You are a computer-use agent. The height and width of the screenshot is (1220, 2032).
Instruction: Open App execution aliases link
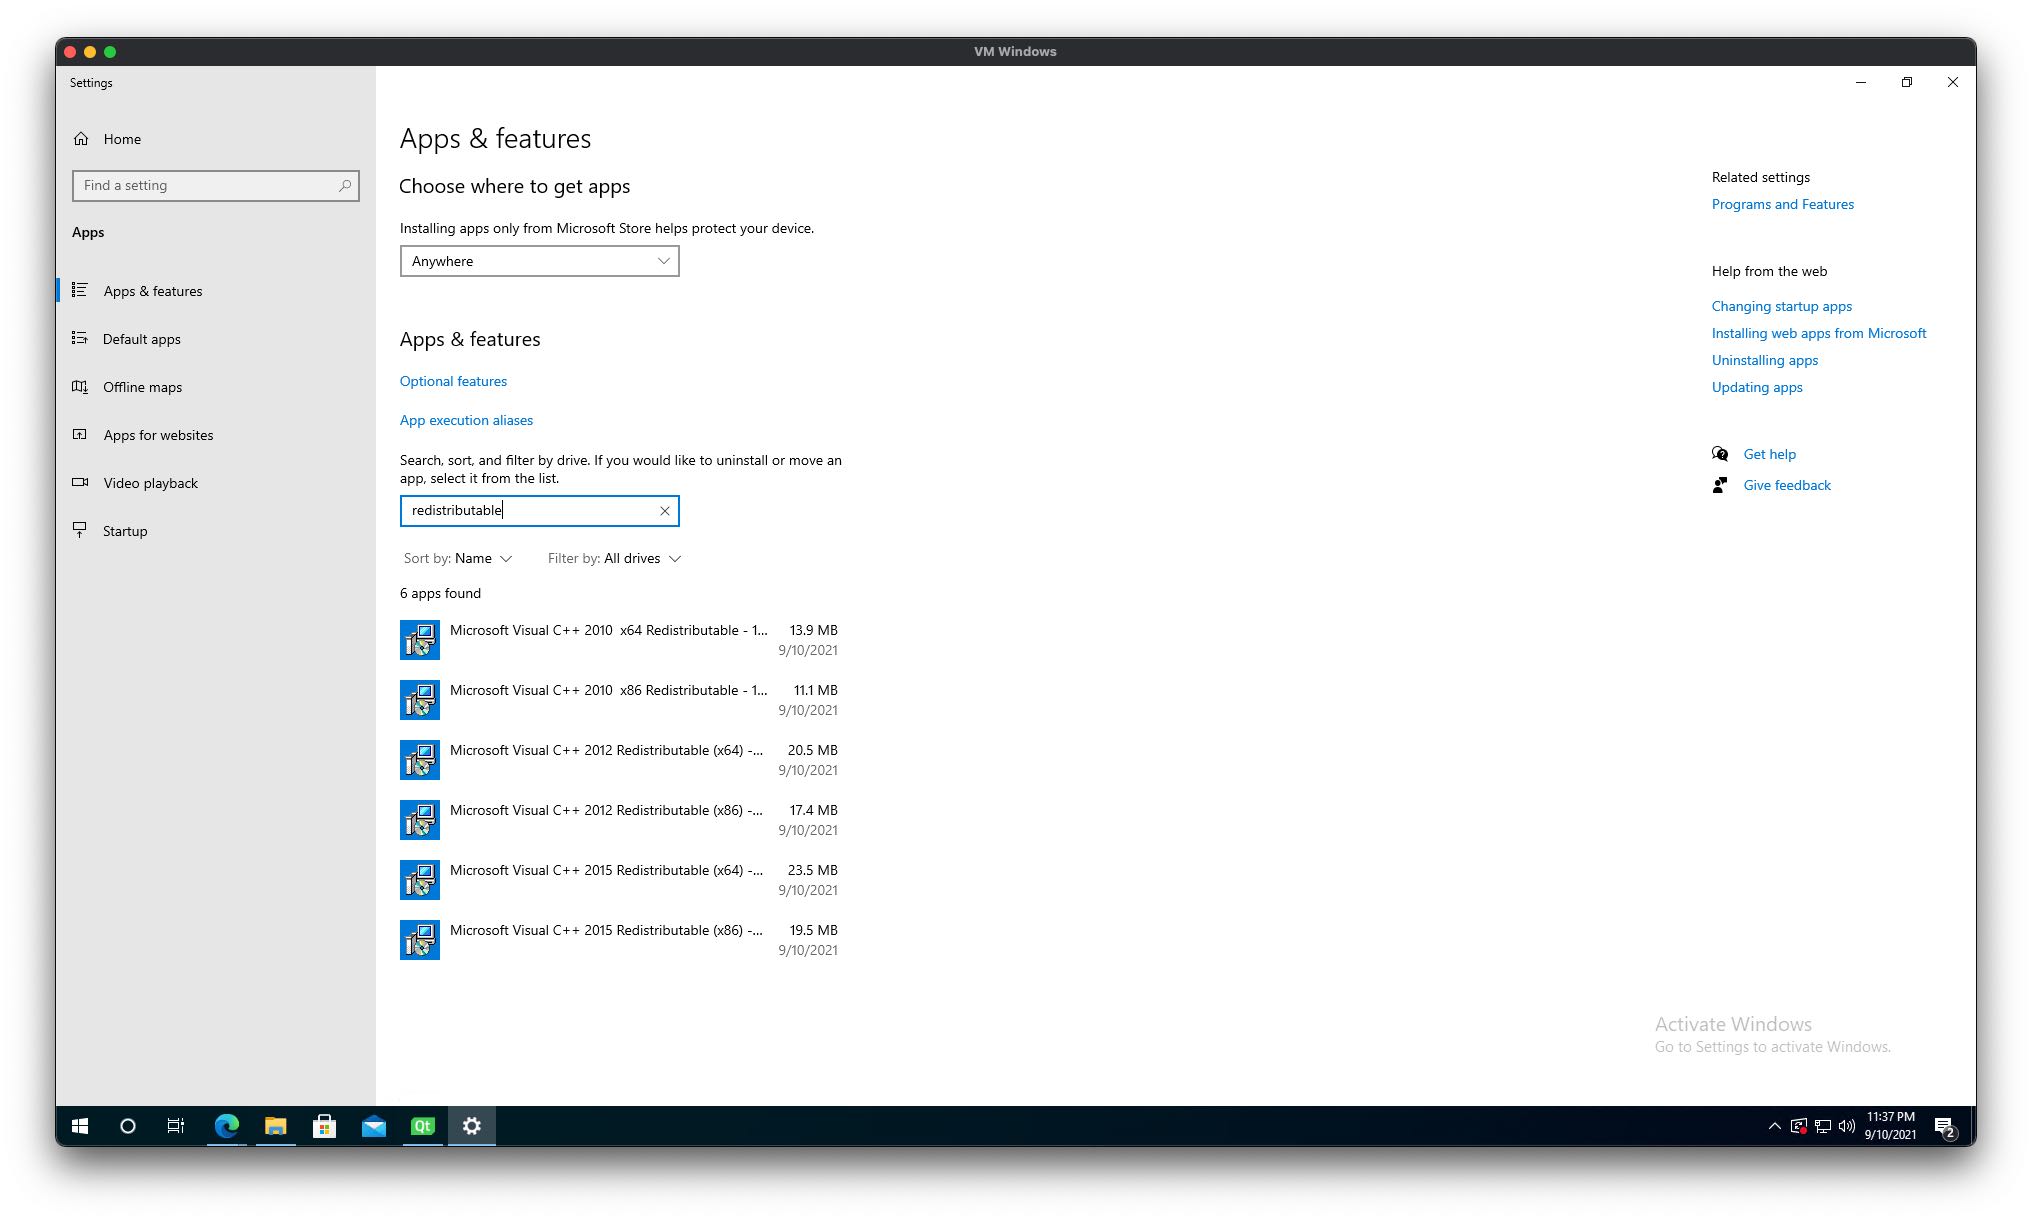click(x=466, y=420)
